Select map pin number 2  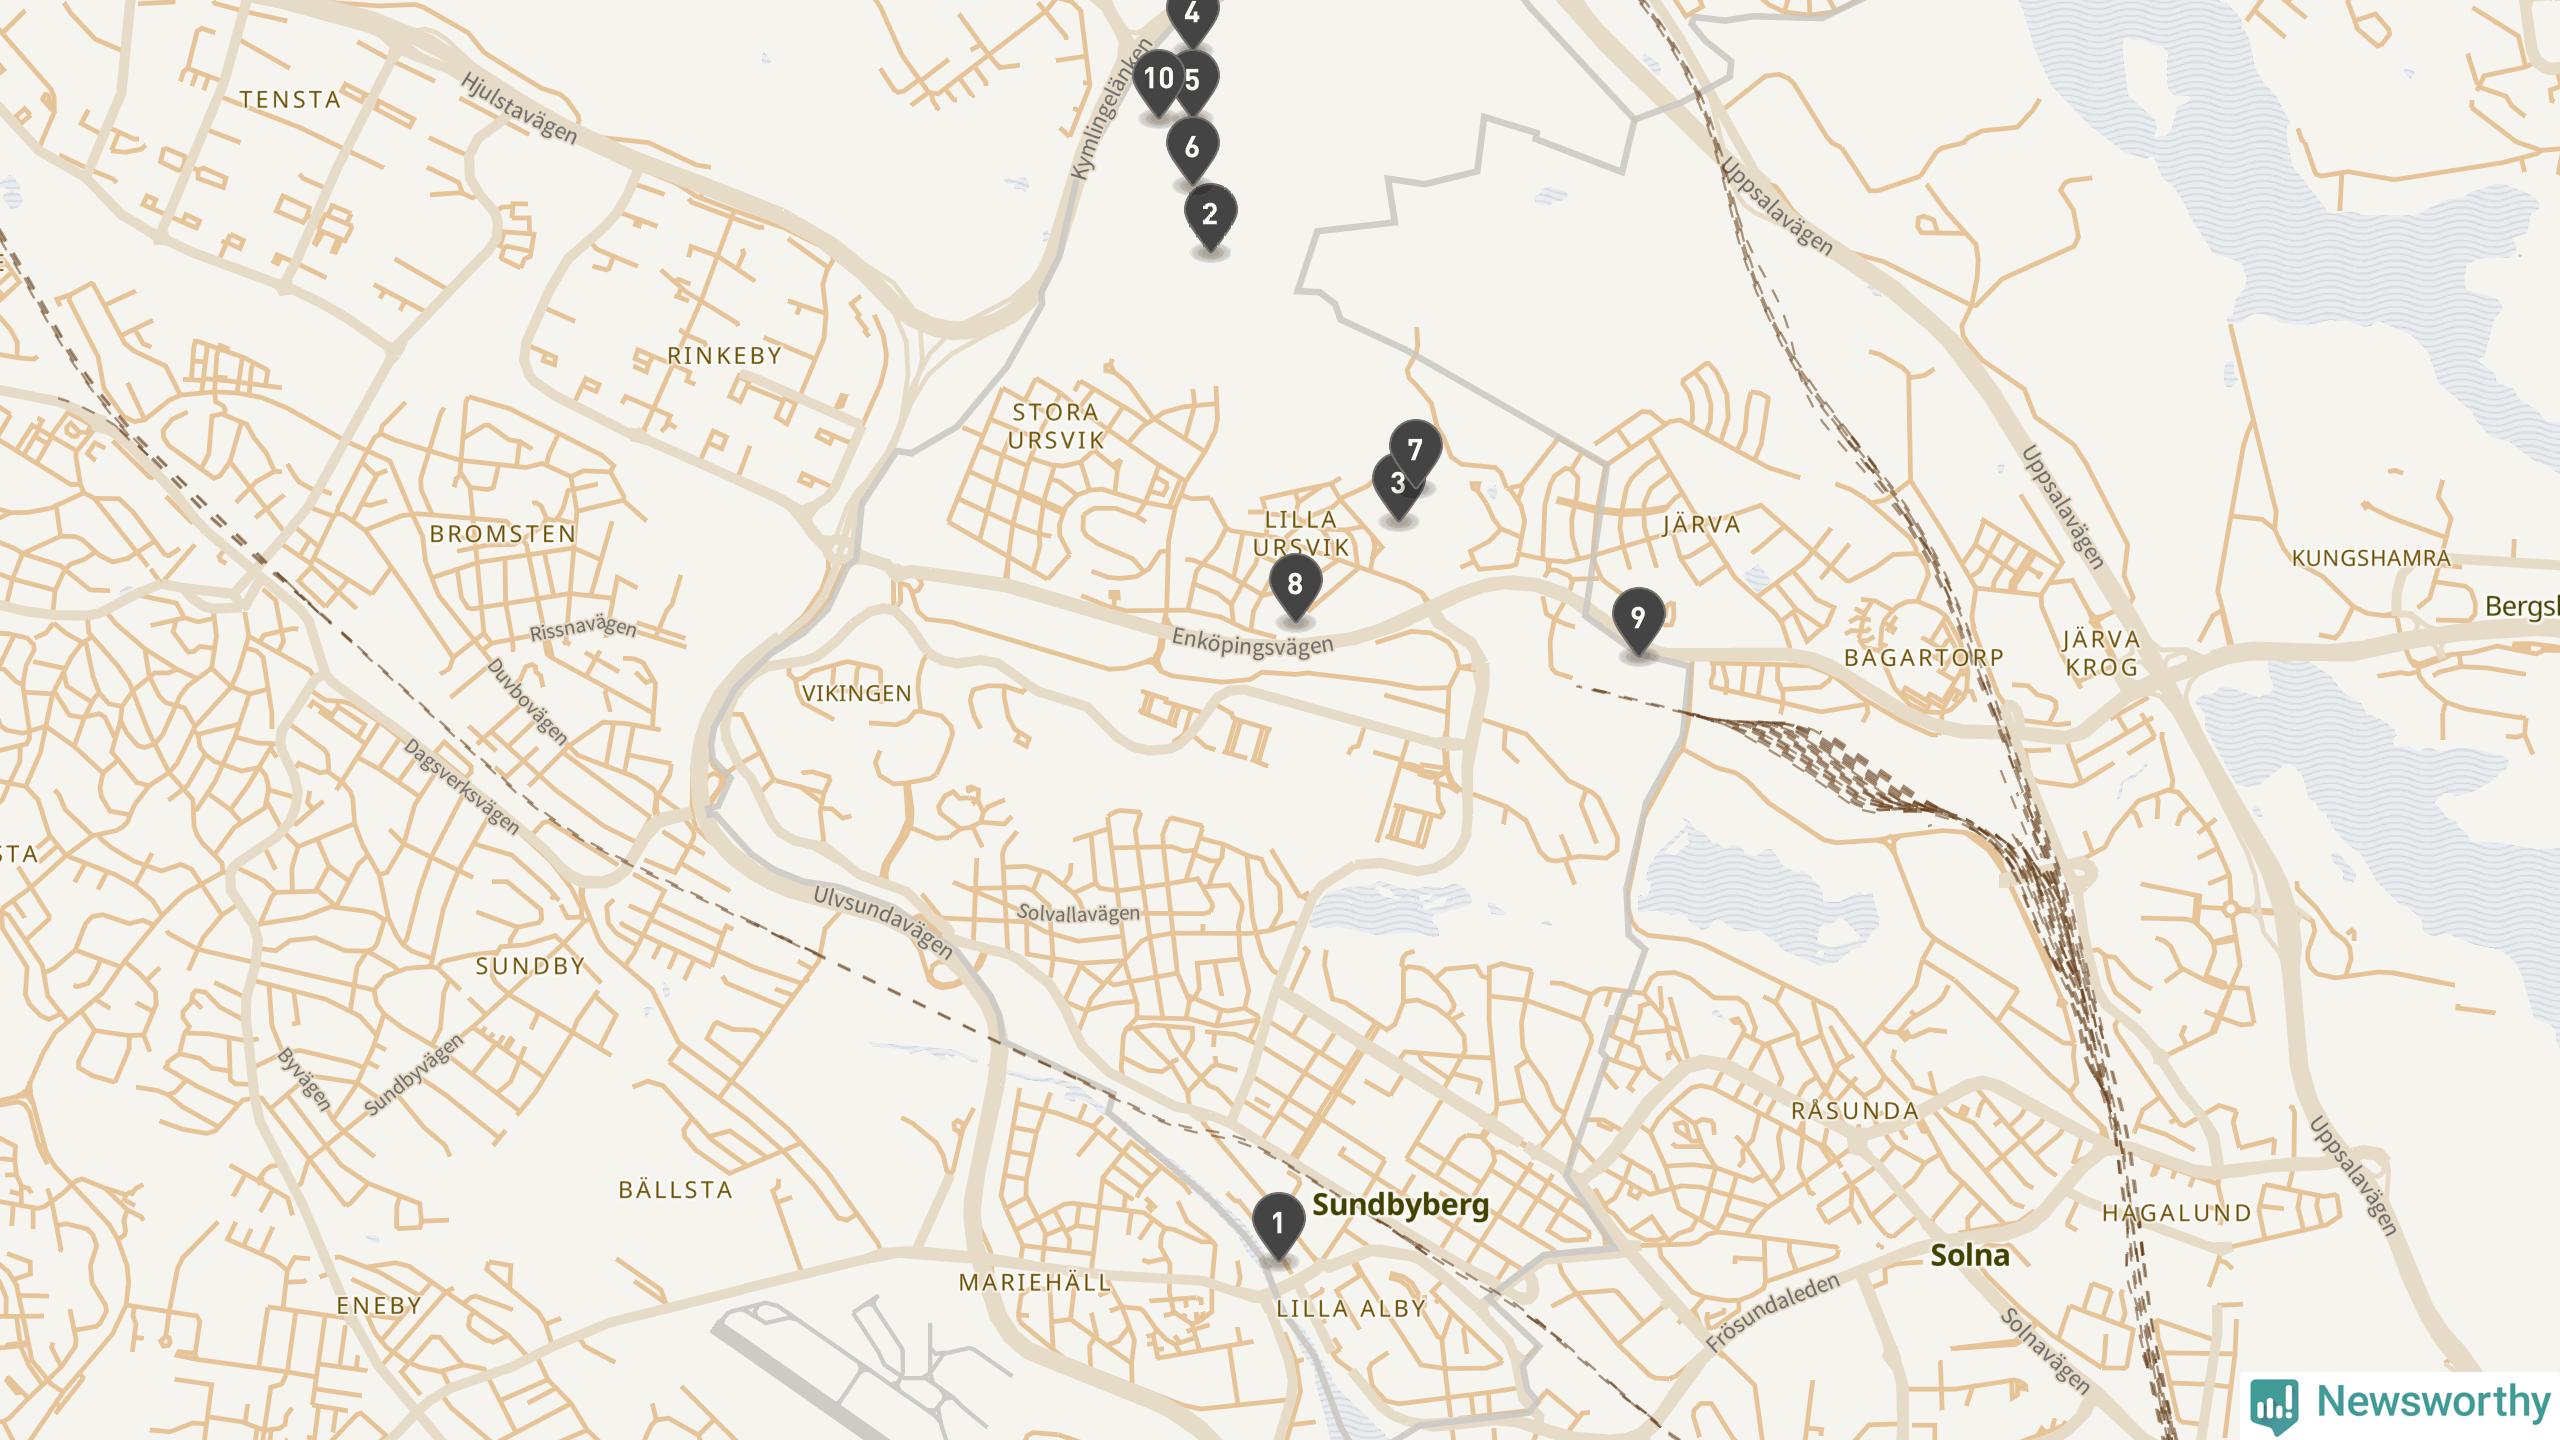[1210, 215]
